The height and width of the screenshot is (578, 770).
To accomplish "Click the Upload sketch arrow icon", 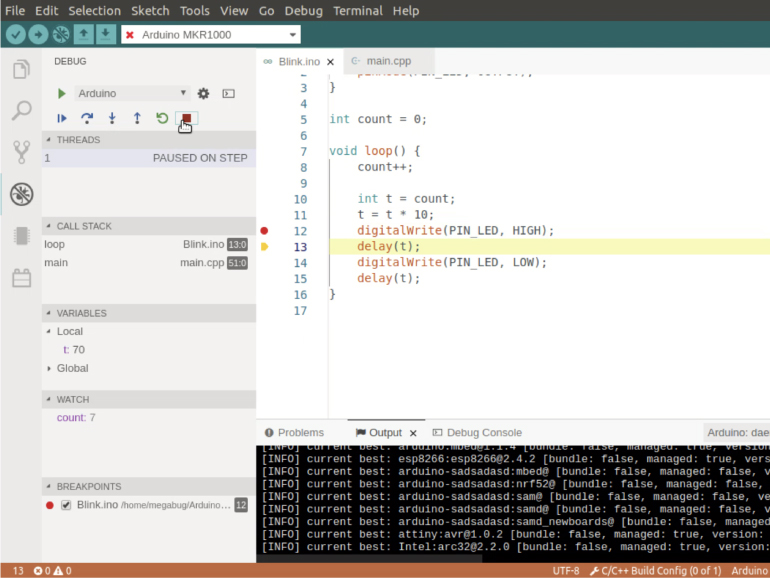I will pos(38,34).
